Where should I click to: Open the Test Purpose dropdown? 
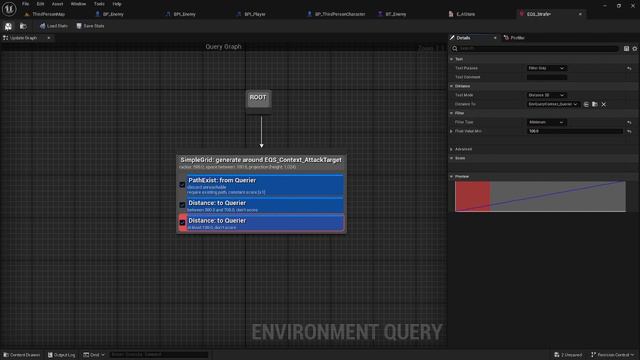546,68
